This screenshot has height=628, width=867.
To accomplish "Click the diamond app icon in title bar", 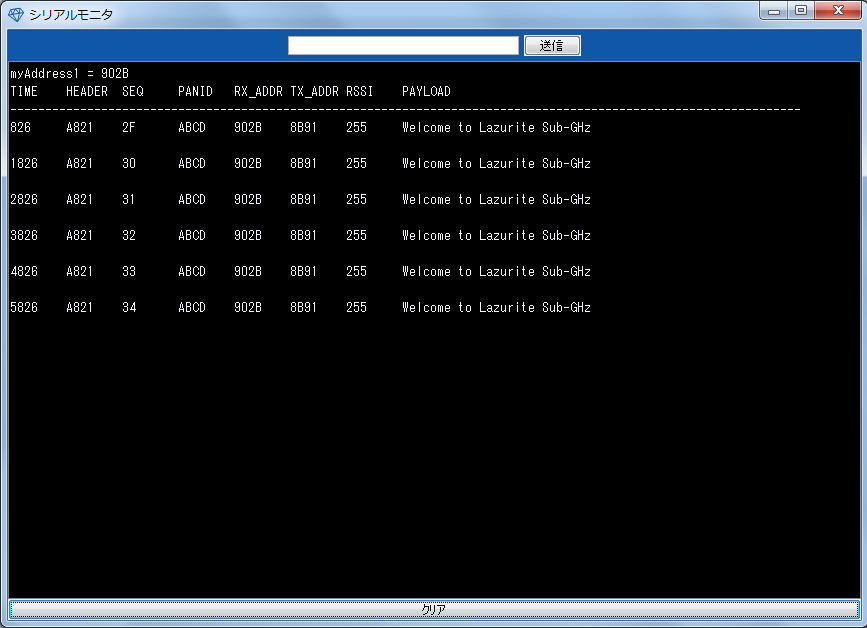I will [16, 14].
